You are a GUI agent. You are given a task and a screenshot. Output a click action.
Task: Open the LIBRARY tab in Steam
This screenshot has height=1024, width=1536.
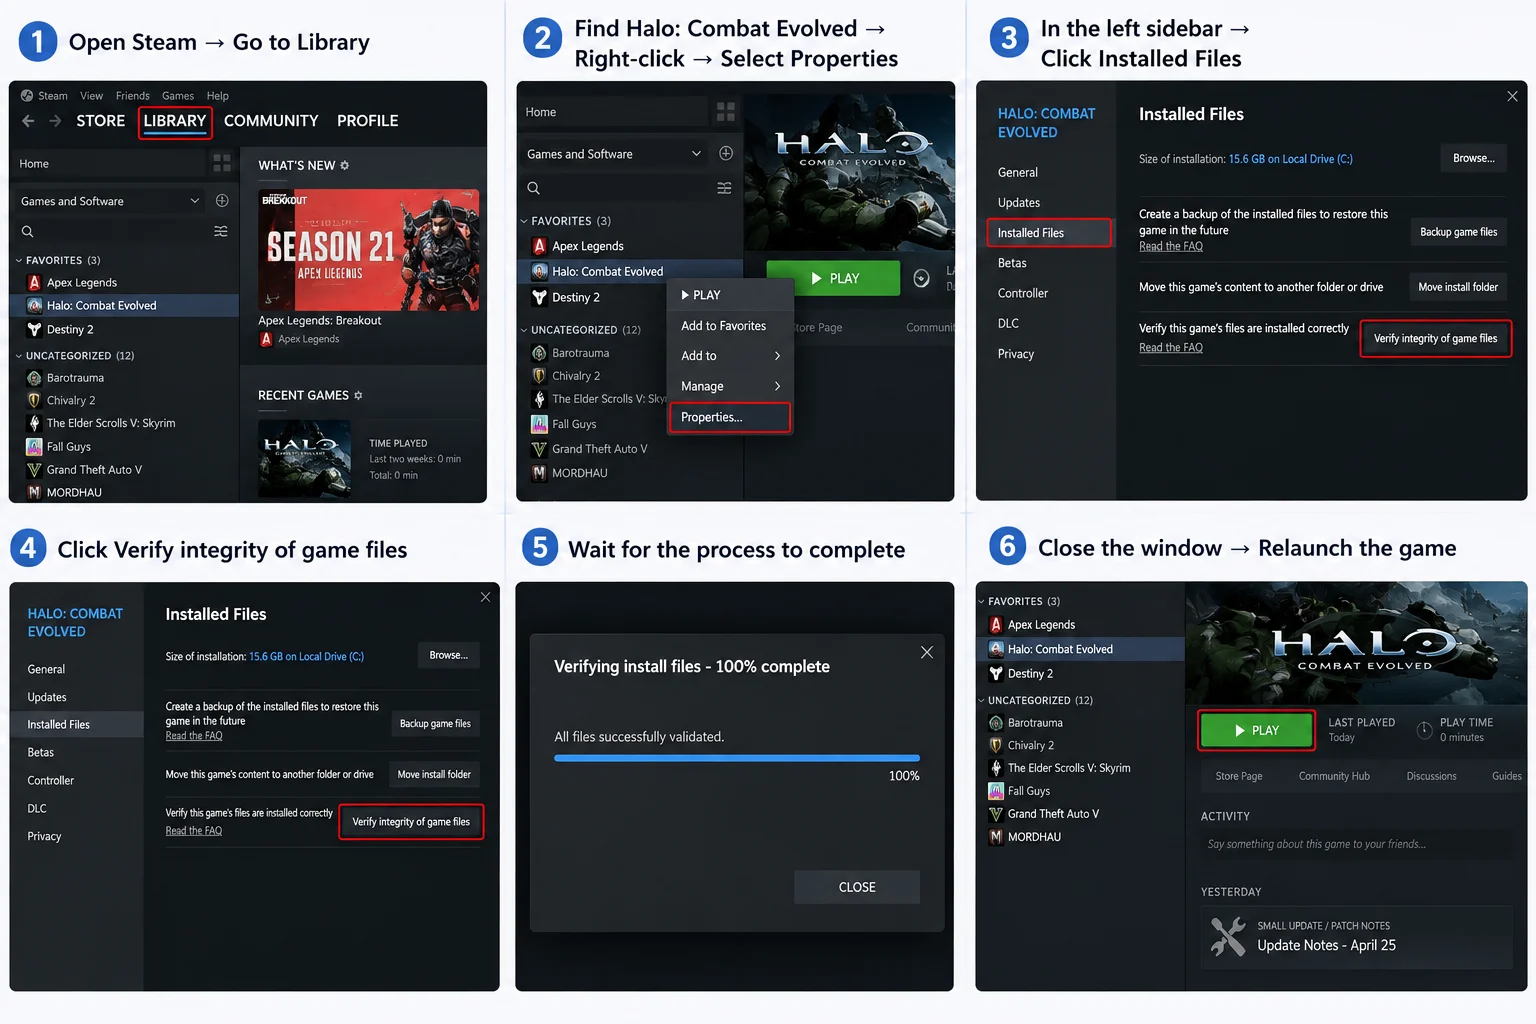(x=175, y=121)
